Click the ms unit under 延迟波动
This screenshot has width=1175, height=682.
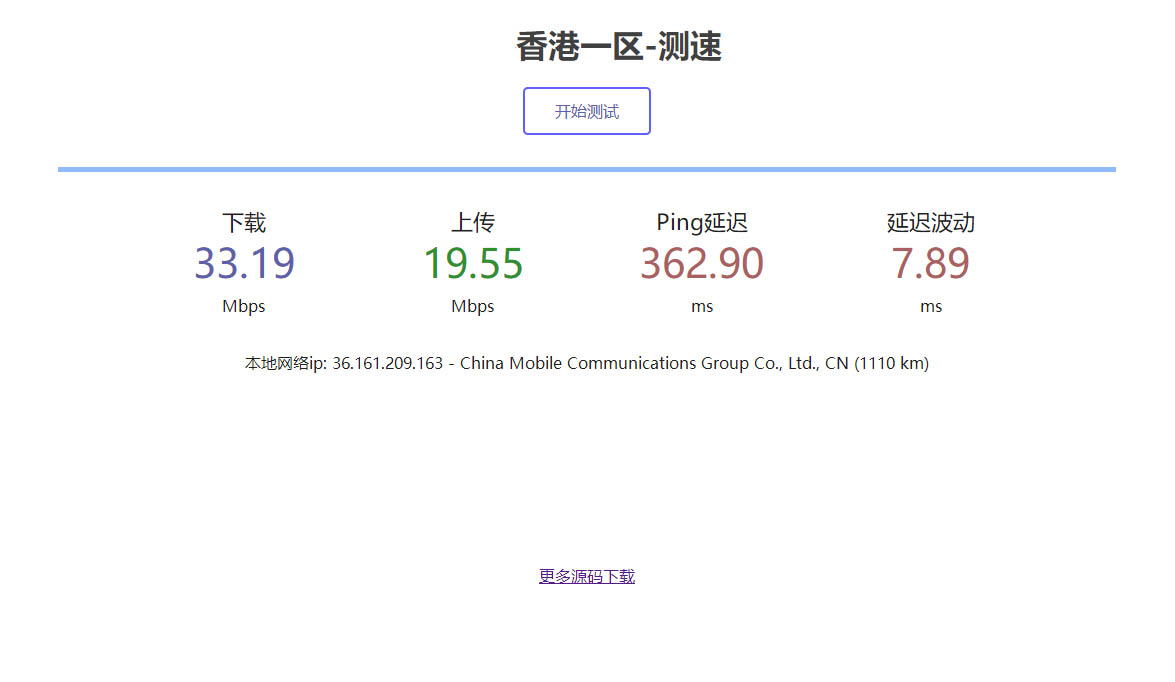pyautogui.click(x=930, y=307)
